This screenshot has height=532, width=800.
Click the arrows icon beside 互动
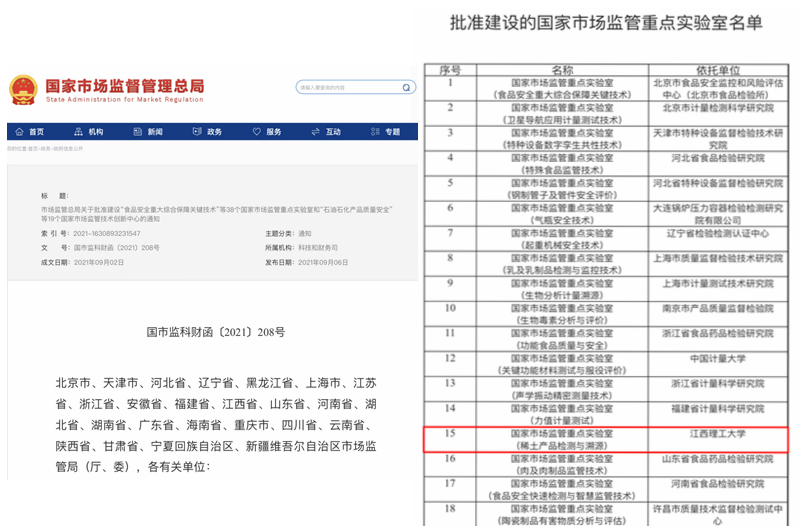click(316, 132)
